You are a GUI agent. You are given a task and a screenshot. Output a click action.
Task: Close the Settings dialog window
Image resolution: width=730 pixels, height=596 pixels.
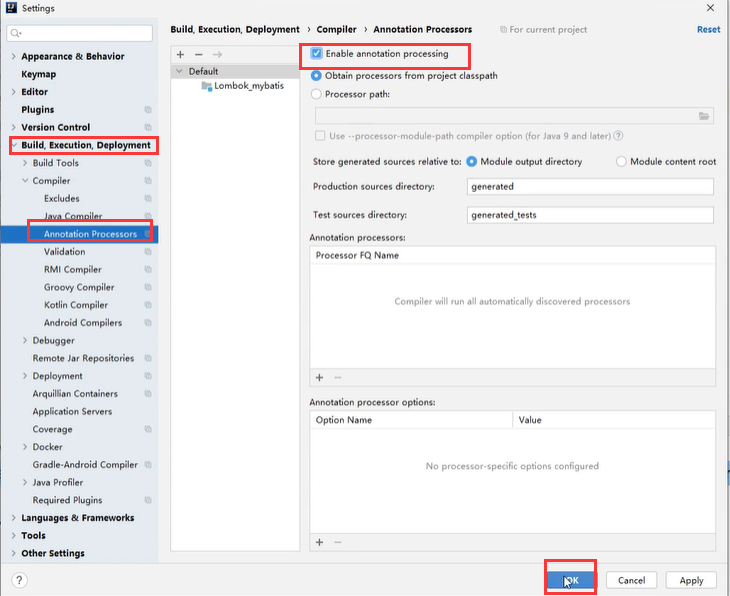[x=710, y=8]
